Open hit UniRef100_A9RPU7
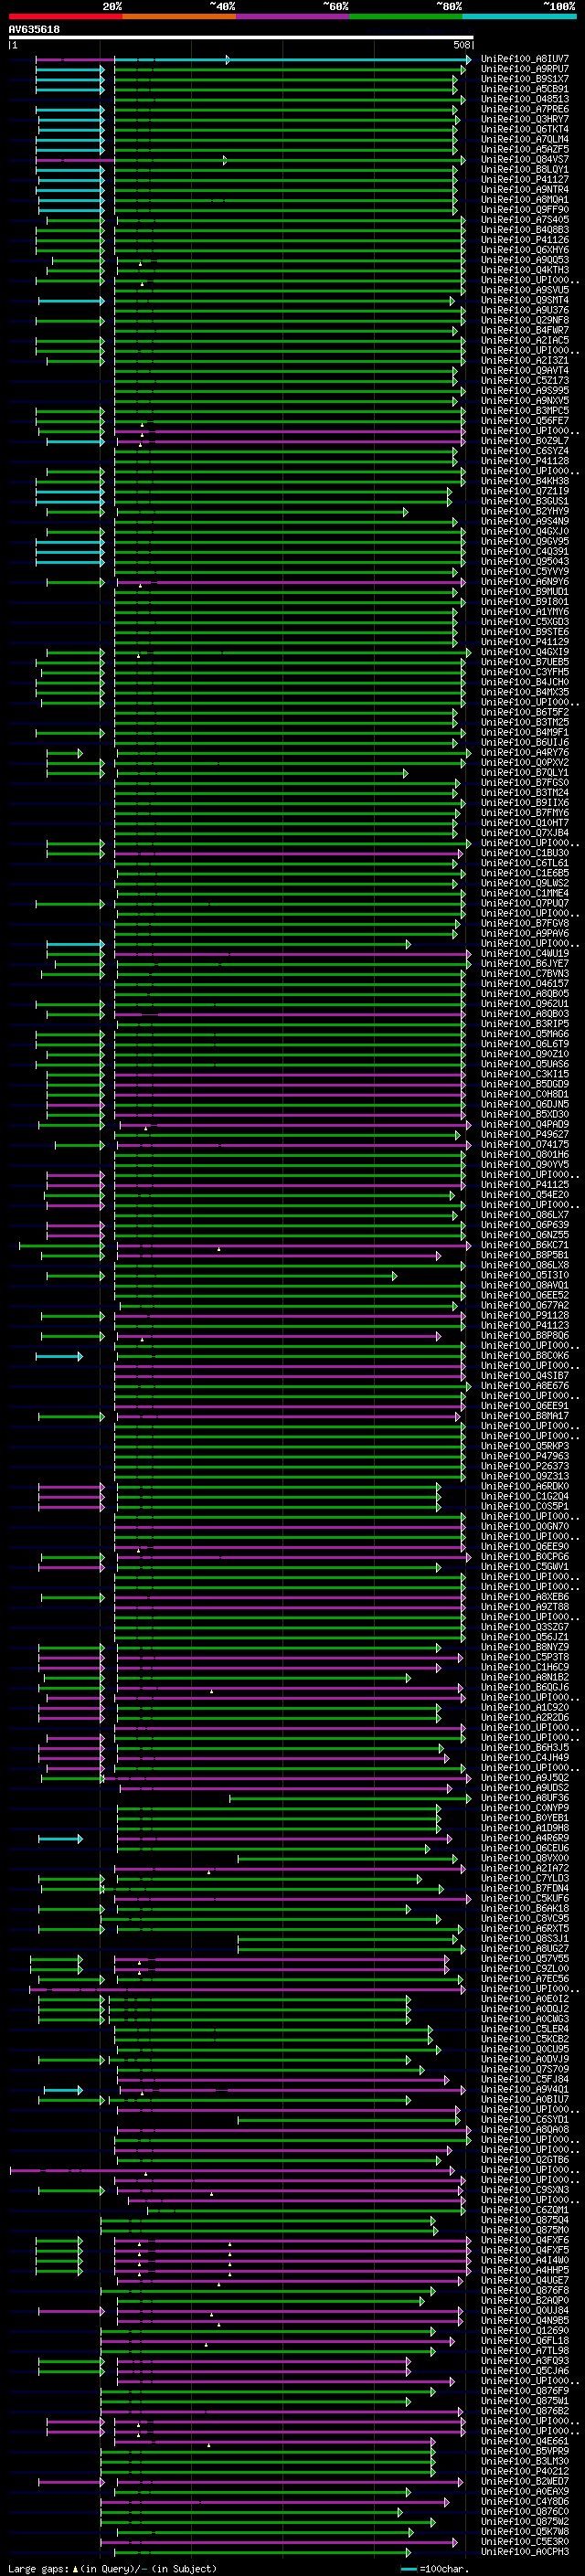Image resolution: width=585 pixels, height=2576 pixels. 525,69
